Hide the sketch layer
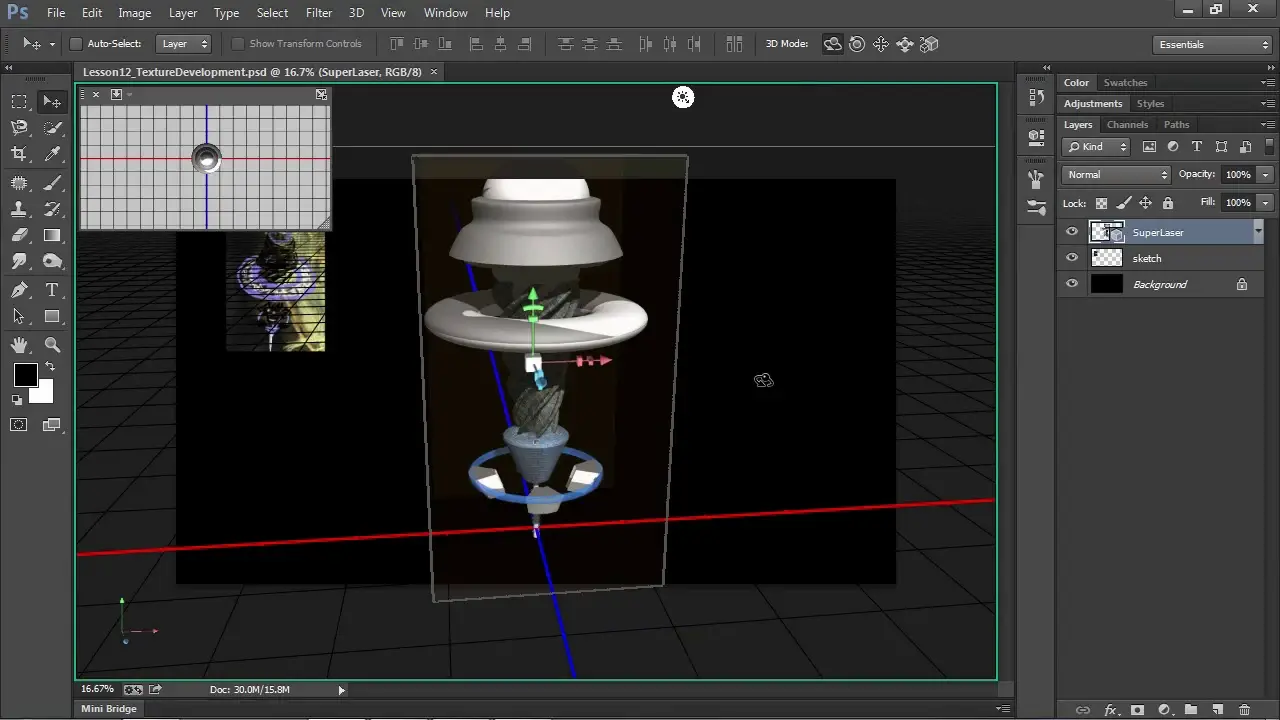This screenshot has height=720, width=1280. pyautogui.click(x=1072, y=258)
